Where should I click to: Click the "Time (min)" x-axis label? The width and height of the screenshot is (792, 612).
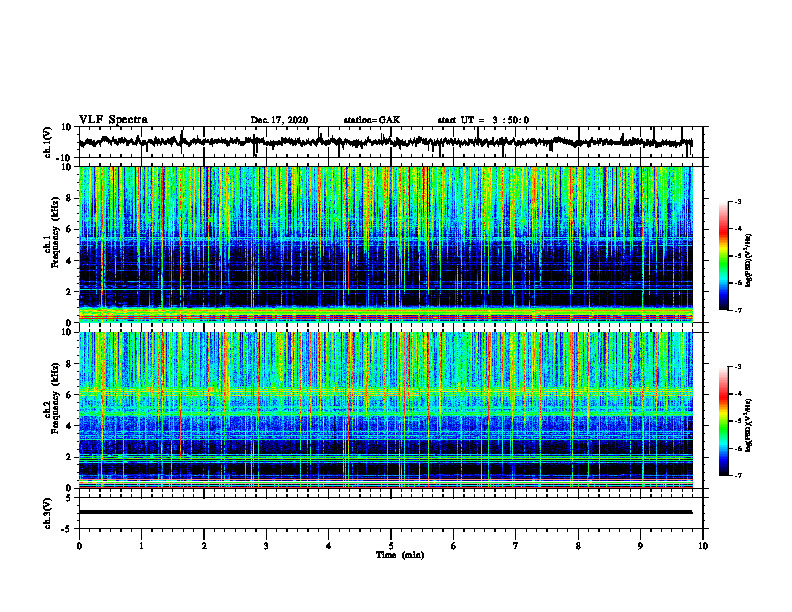tap(400, 555)
